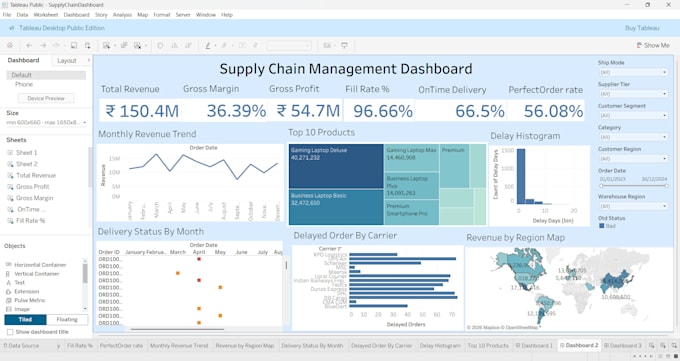Click the Save icon in toolbar
680x361 pixels.
click(x=74, y=45)
